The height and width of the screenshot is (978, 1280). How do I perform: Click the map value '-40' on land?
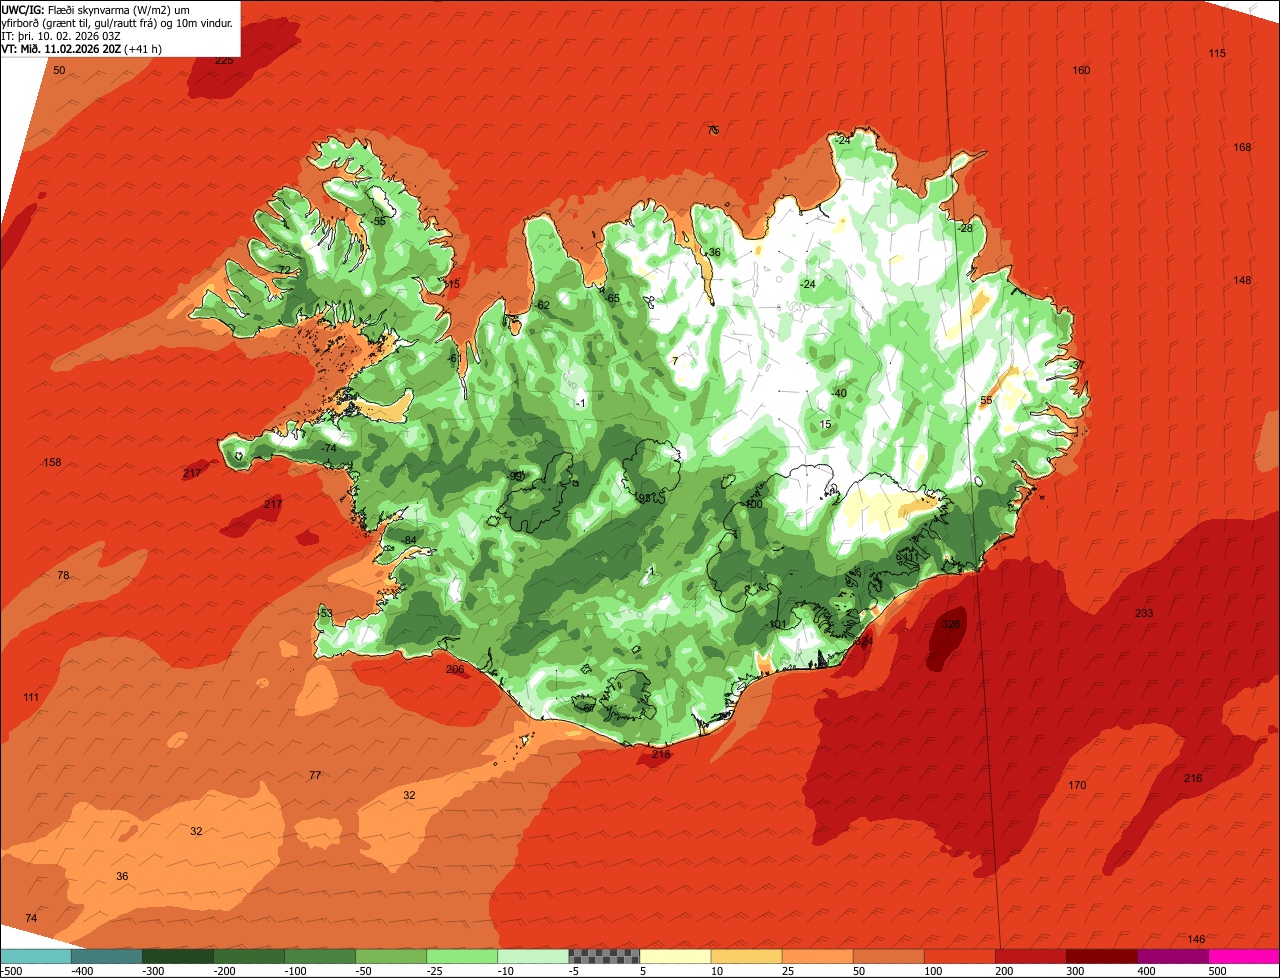[839, 393]
